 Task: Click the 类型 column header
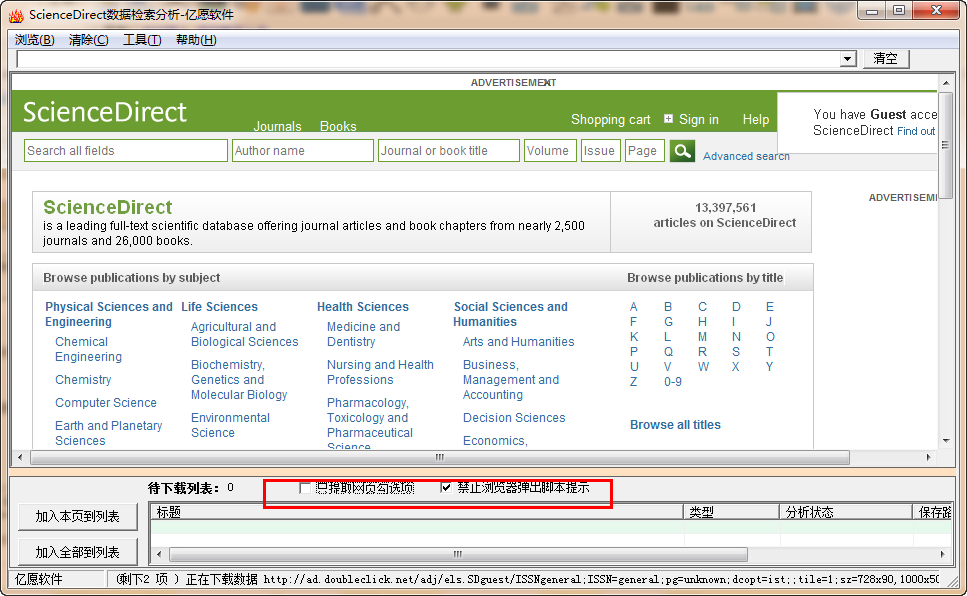(731, 512)
